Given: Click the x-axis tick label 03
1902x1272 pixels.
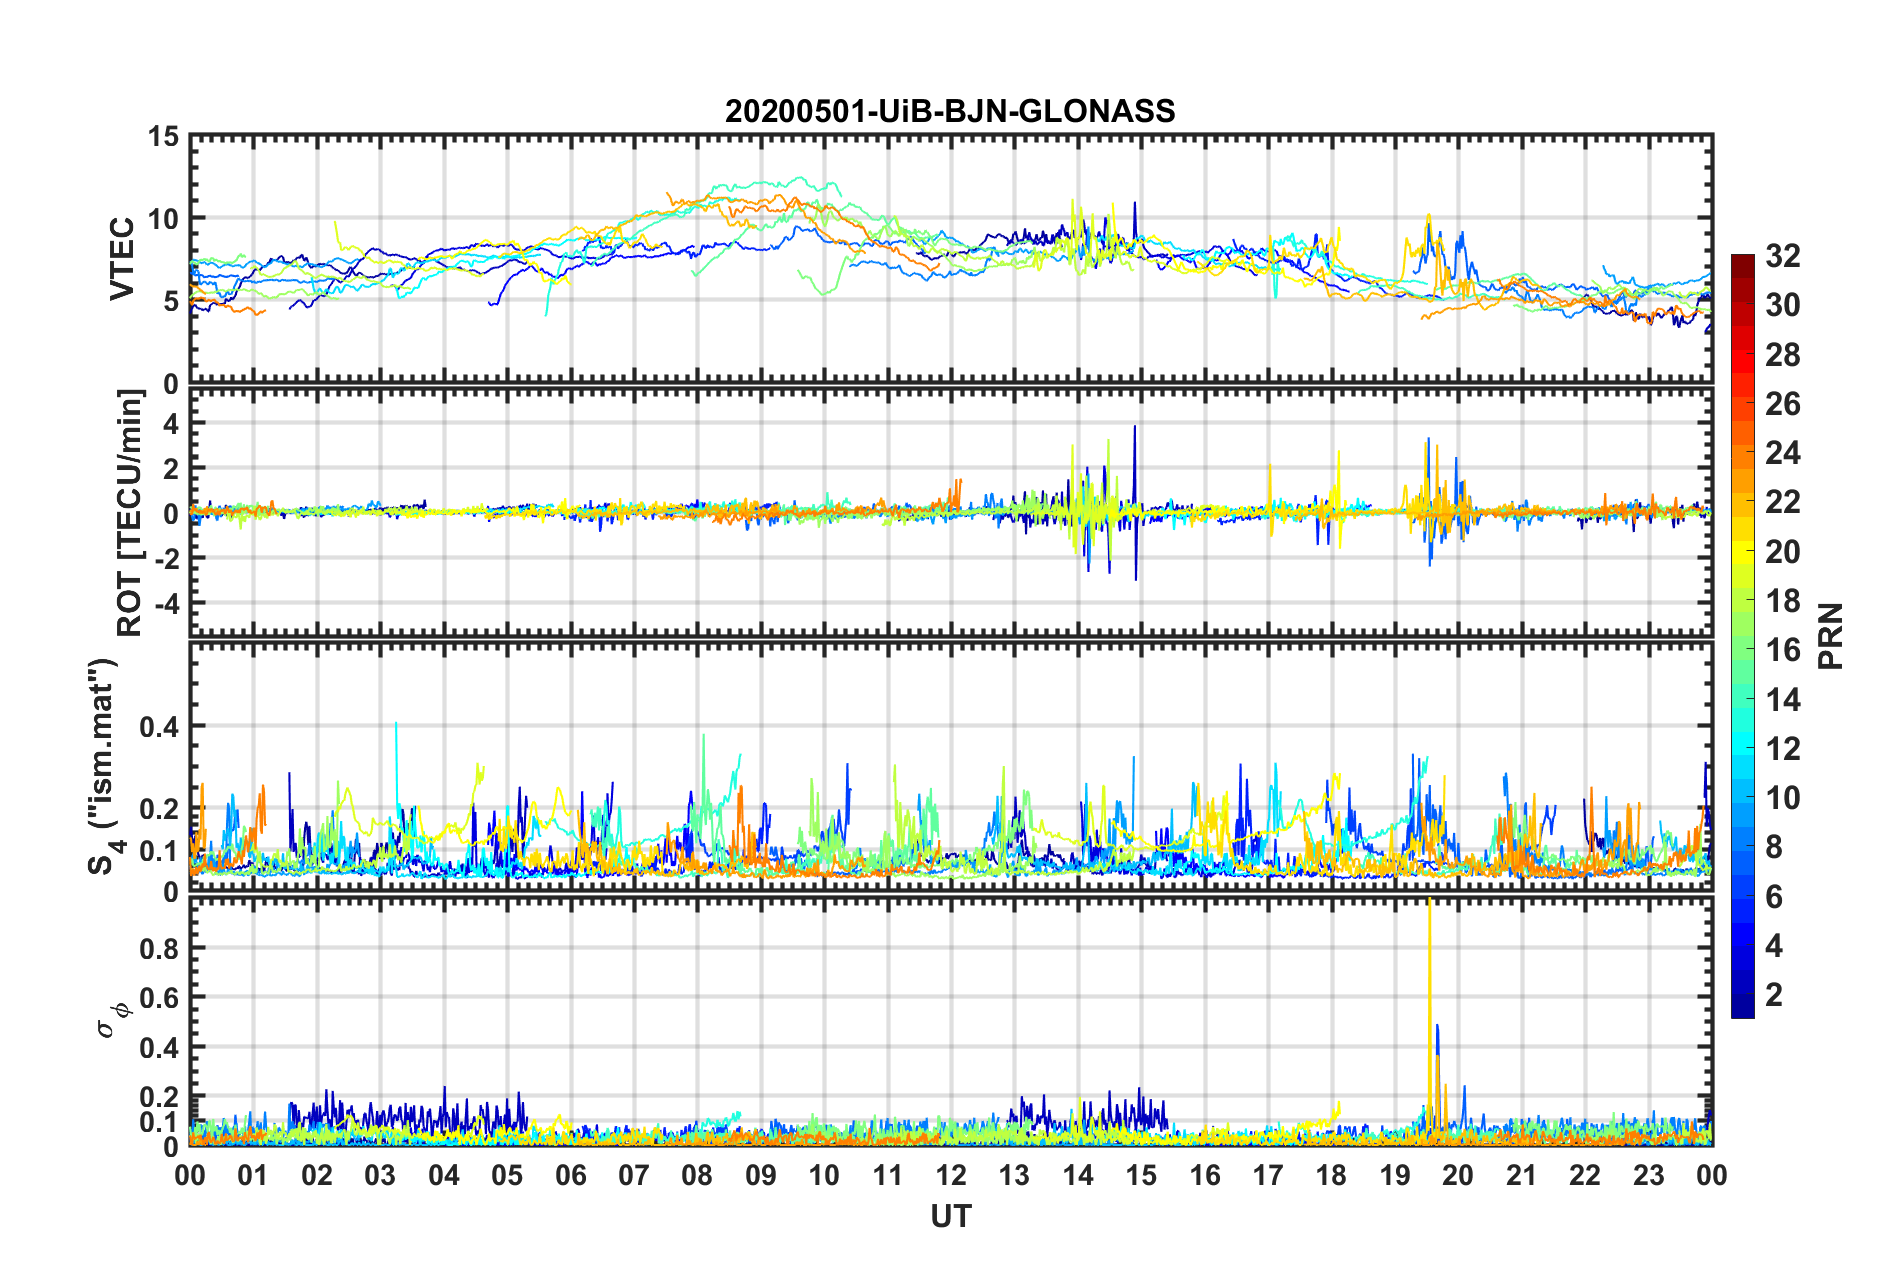Looking at the screenshot, I should tap(380, 1175).
